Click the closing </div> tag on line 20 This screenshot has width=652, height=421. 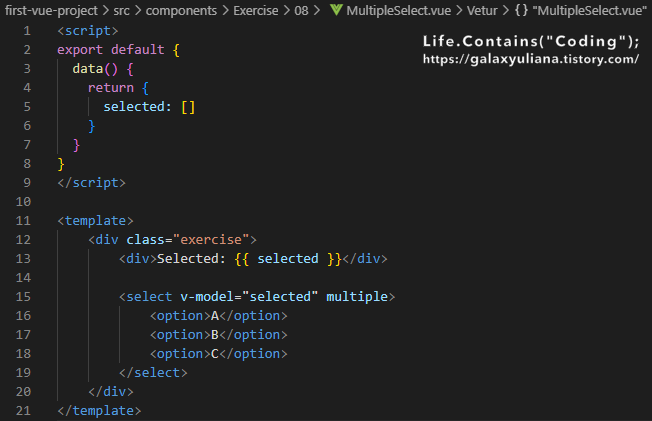point(111,392)
